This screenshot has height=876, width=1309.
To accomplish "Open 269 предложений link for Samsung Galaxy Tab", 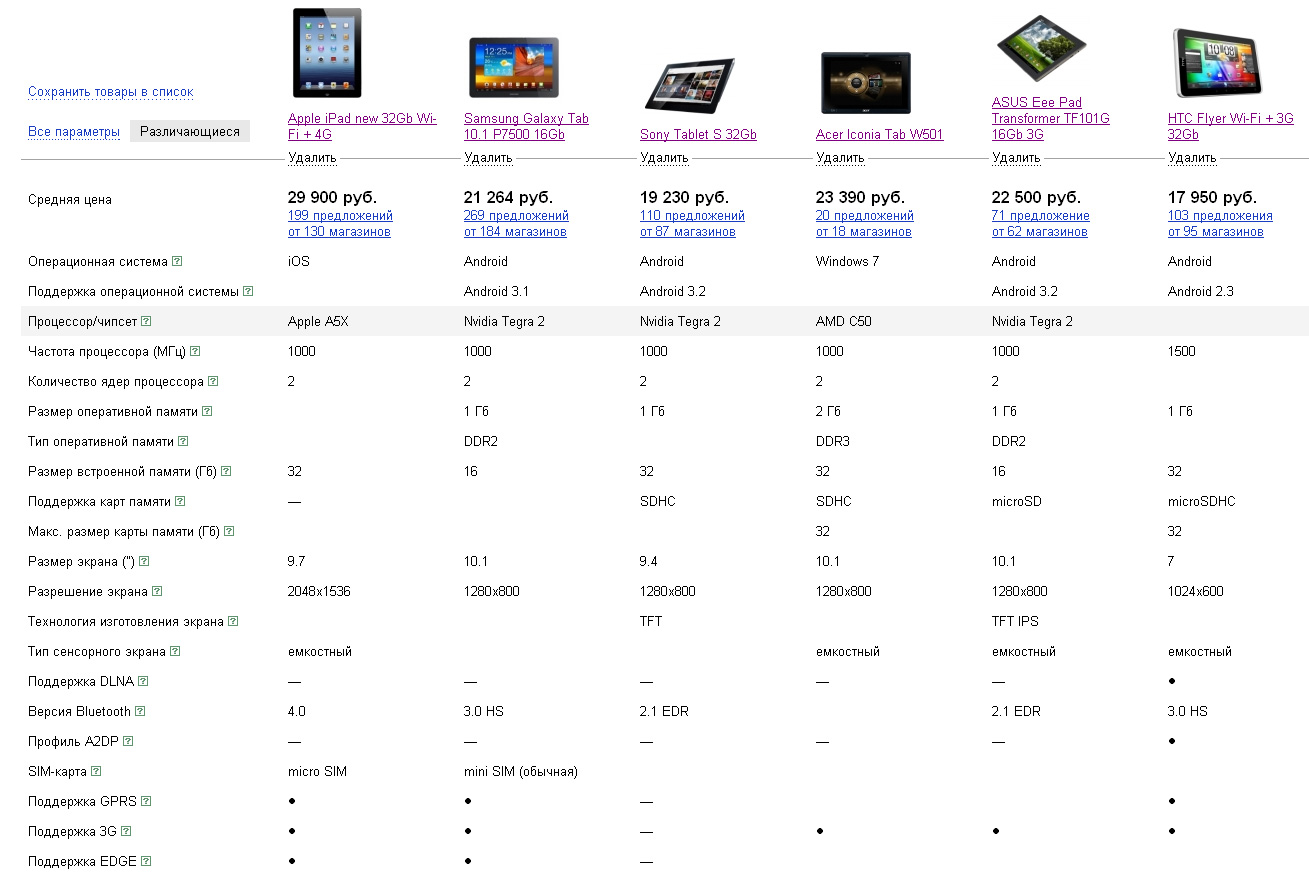I will (x=516, y=216).
